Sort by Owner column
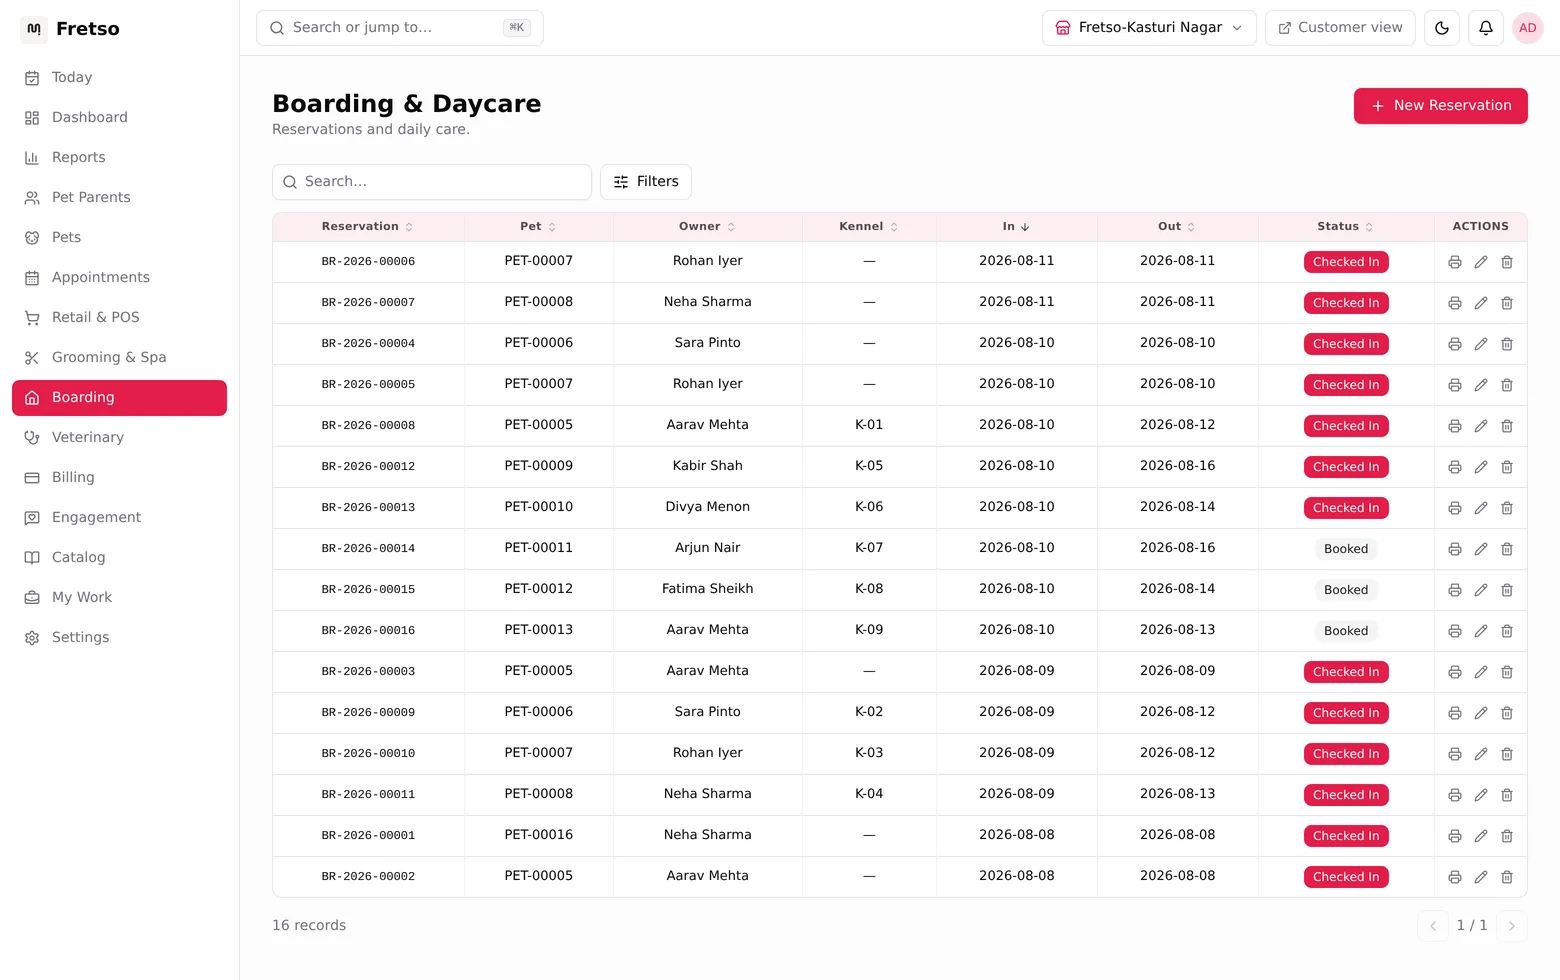Image resolution: width=1560 pixels, height=980 pixels. pos(707,227)
